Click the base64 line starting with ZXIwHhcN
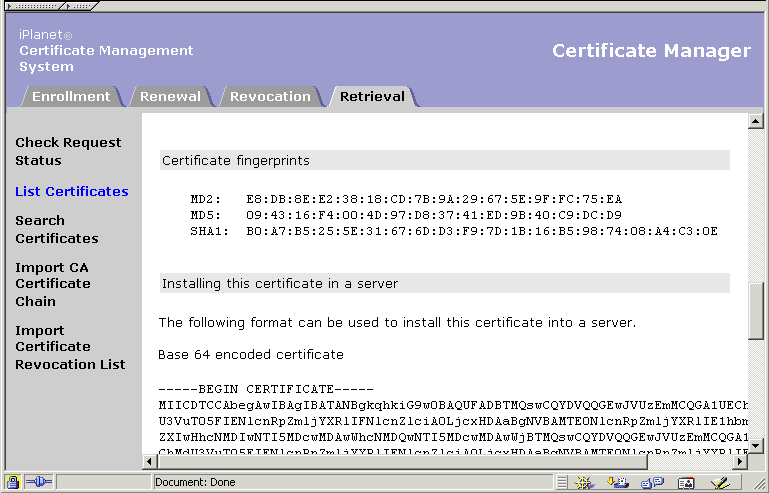This screenshot has height=493, width=769. [453, 437]
